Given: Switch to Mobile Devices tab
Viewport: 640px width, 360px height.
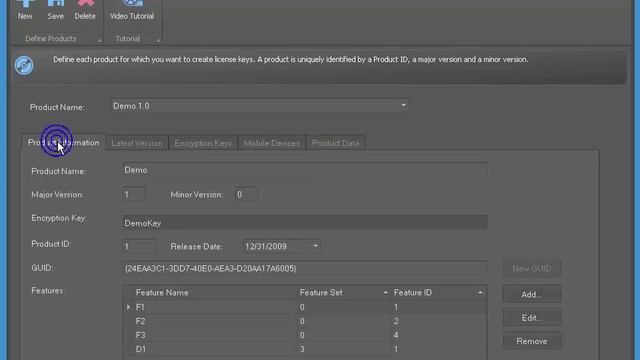Looking at the screenshot, I should pos(271,143).
